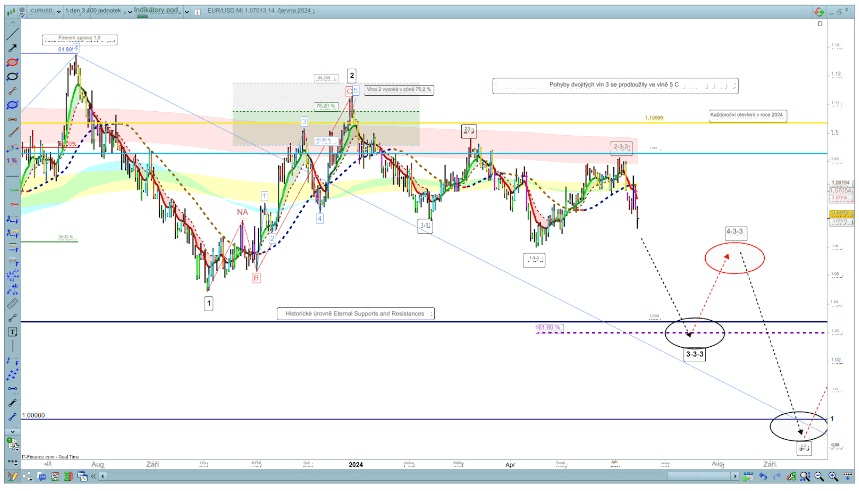The width and height of the screenshot is (859, 491).
Task: Select the 'Pohyby dvojitých vln 3' text annotation
Action: (615, 86)
